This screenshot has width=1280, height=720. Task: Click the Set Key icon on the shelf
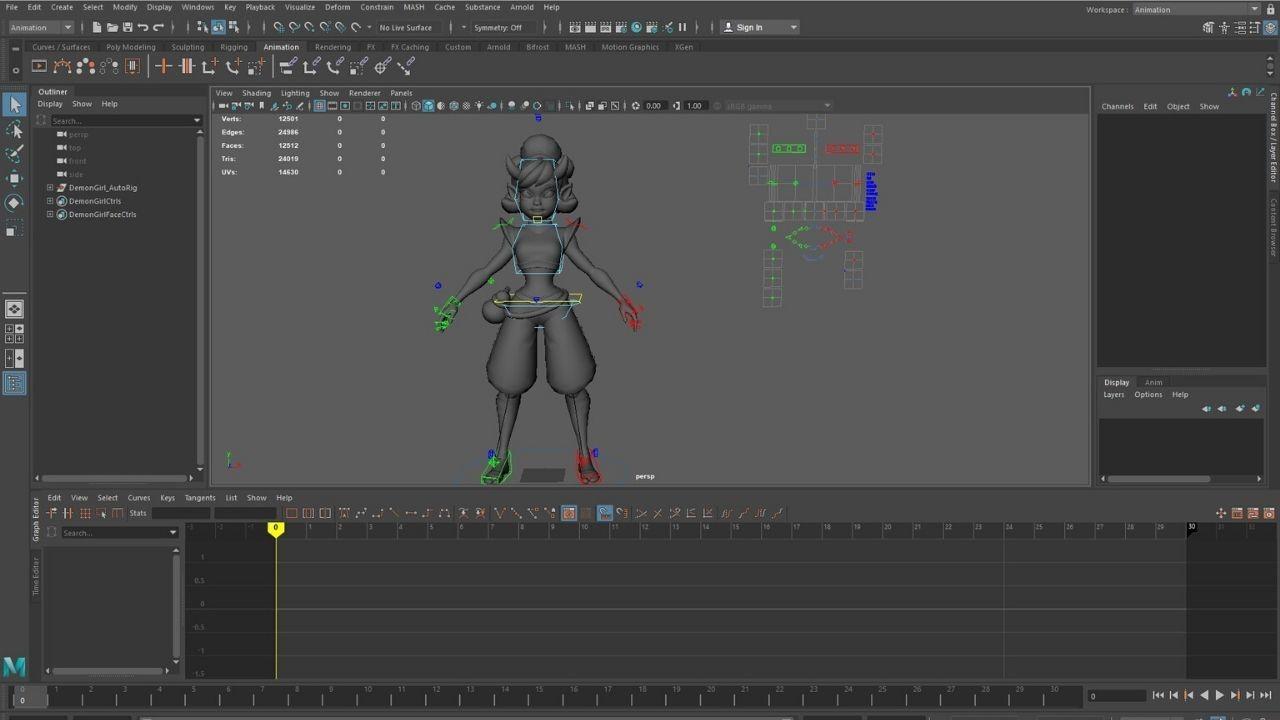(163, 66)
